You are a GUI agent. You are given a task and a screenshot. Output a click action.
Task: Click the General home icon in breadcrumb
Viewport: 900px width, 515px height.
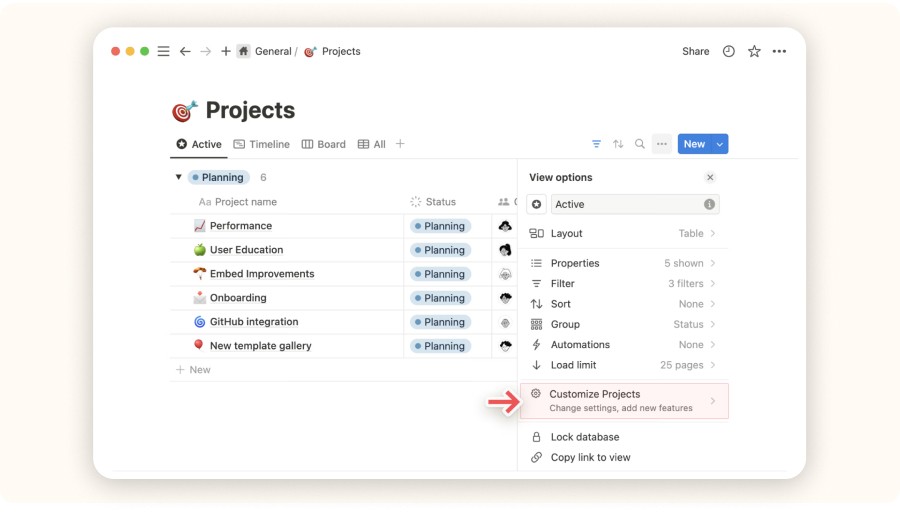coord(243,51)
